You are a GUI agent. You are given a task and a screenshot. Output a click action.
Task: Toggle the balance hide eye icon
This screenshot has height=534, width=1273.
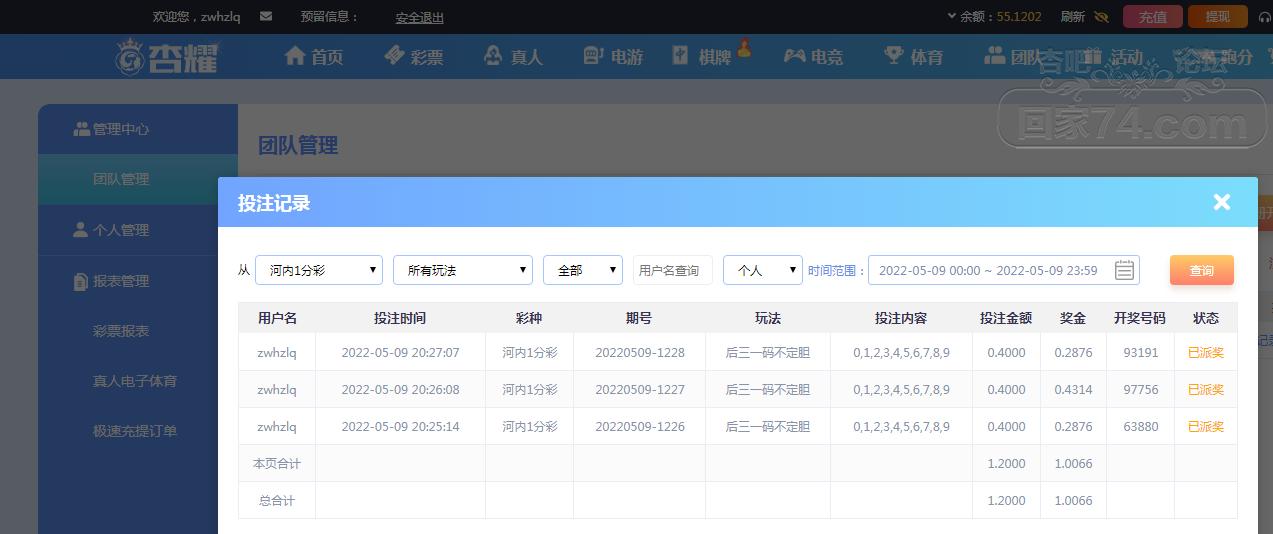[x=1102, y=17]
